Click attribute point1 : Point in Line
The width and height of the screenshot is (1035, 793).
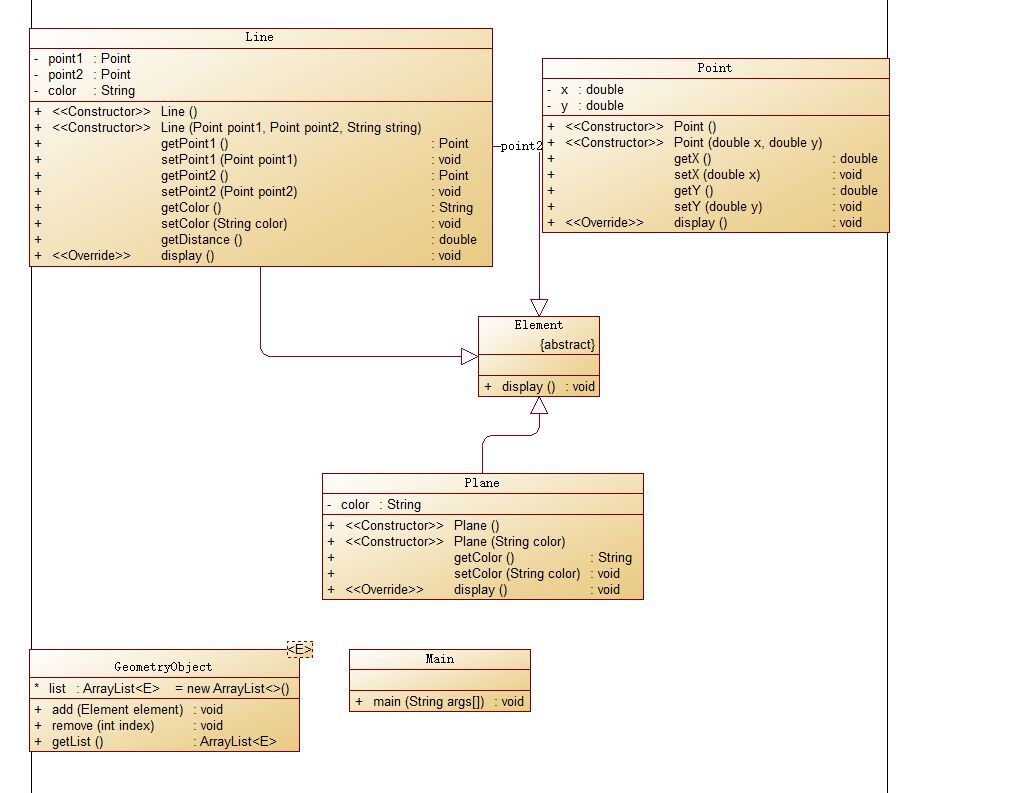coord(83,59)
